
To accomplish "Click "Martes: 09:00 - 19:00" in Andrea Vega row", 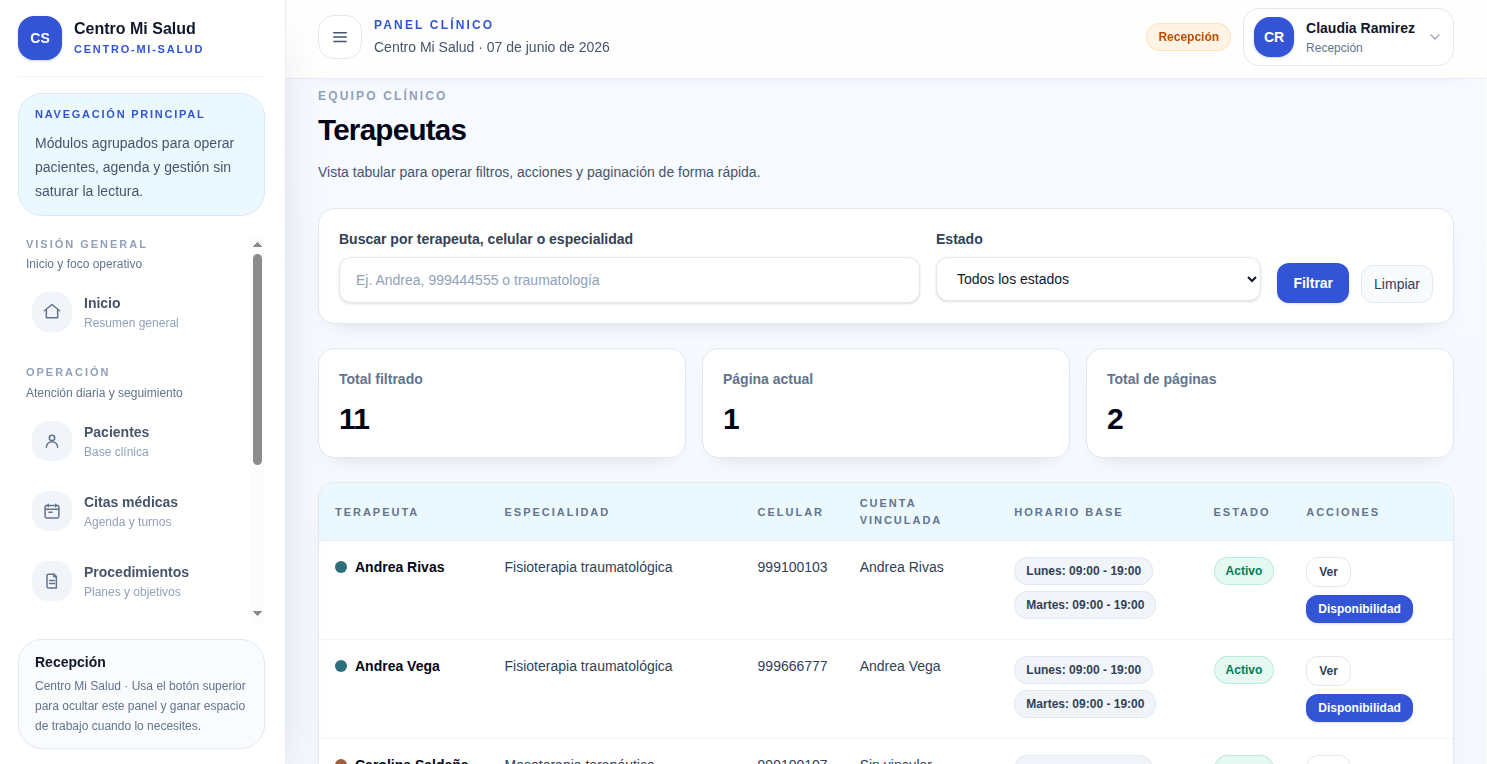I will click(1085, 704).
